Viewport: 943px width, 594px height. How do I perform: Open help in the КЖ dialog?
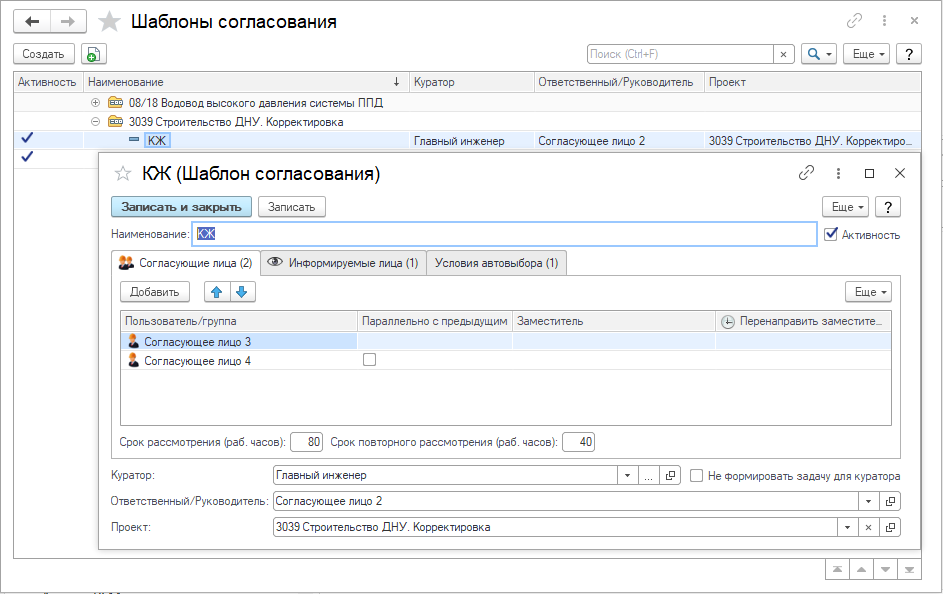887,207
